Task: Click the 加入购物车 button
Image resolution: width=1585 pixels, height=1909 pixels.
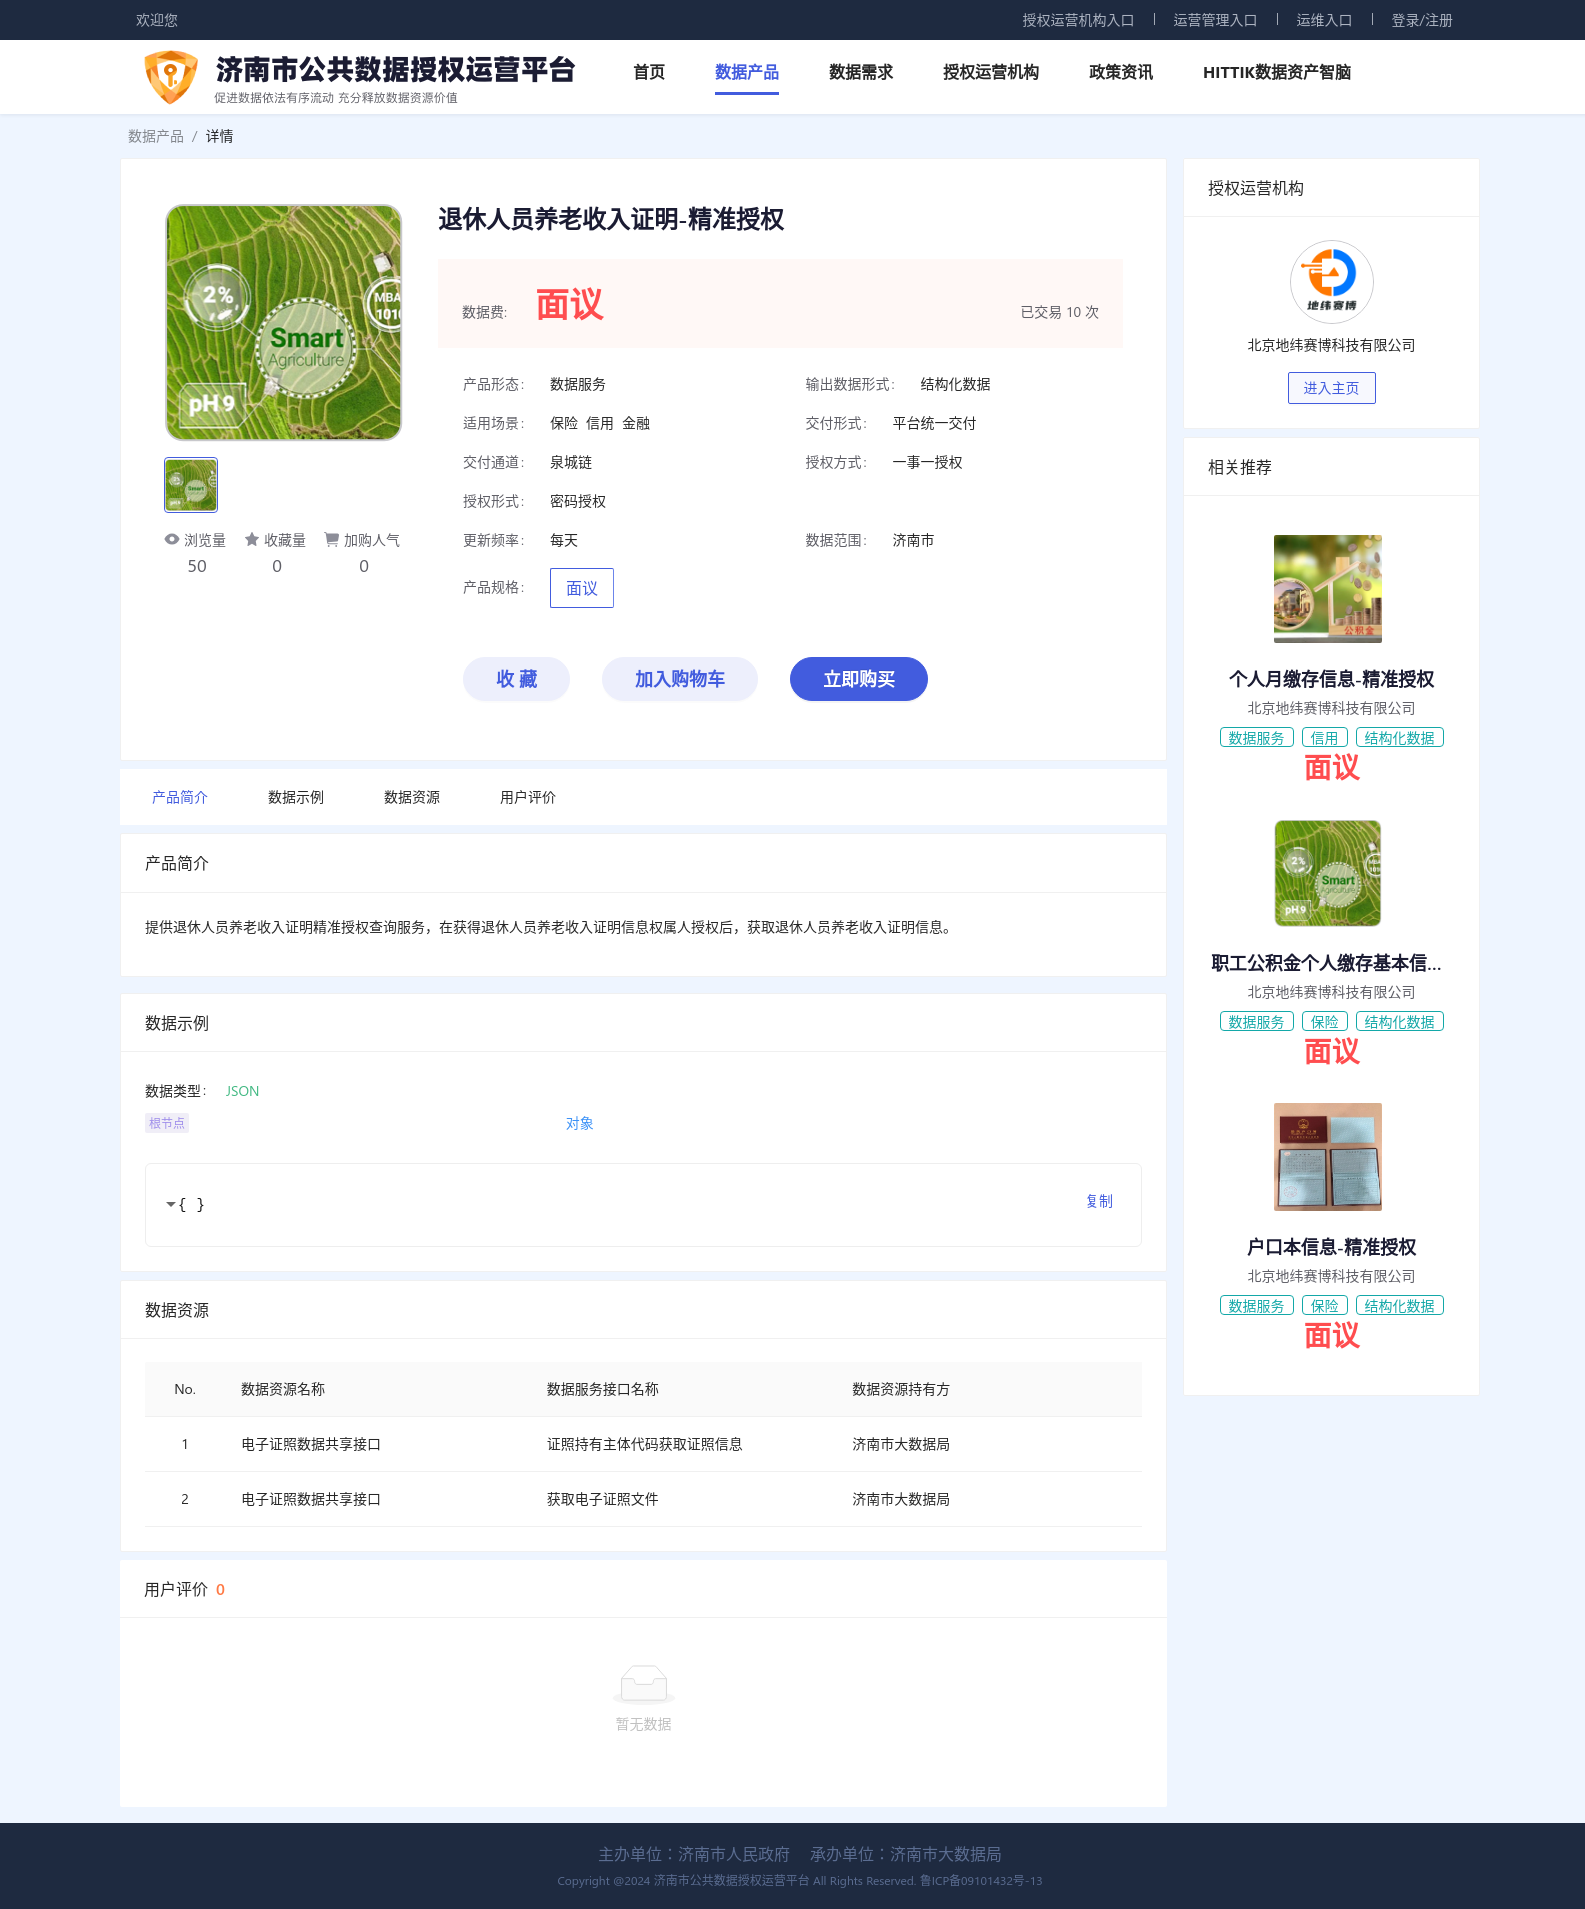Action: tap(680, 679)
